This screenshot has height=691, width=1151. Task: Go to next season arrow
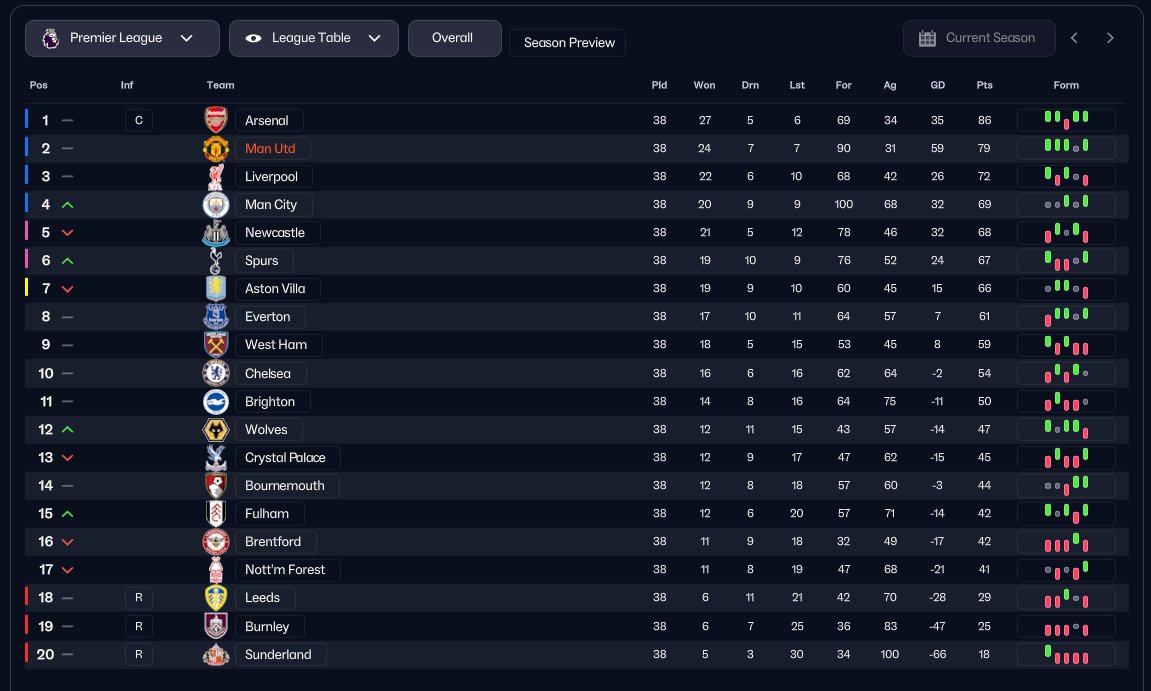(x=1110, y=38)
